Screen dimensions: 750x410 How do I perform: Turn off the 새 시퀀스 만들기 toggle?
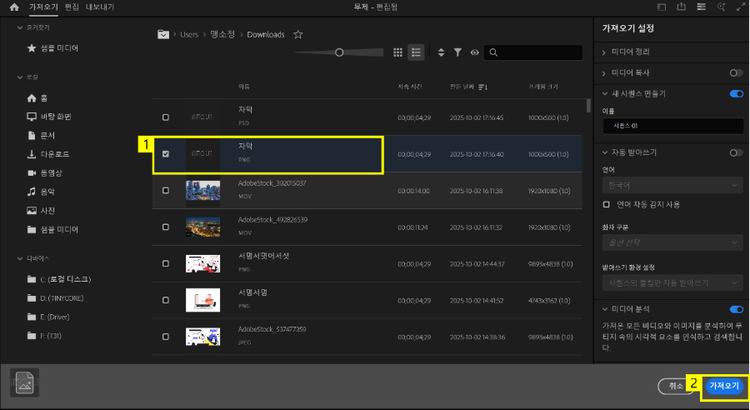pos(736,94)
